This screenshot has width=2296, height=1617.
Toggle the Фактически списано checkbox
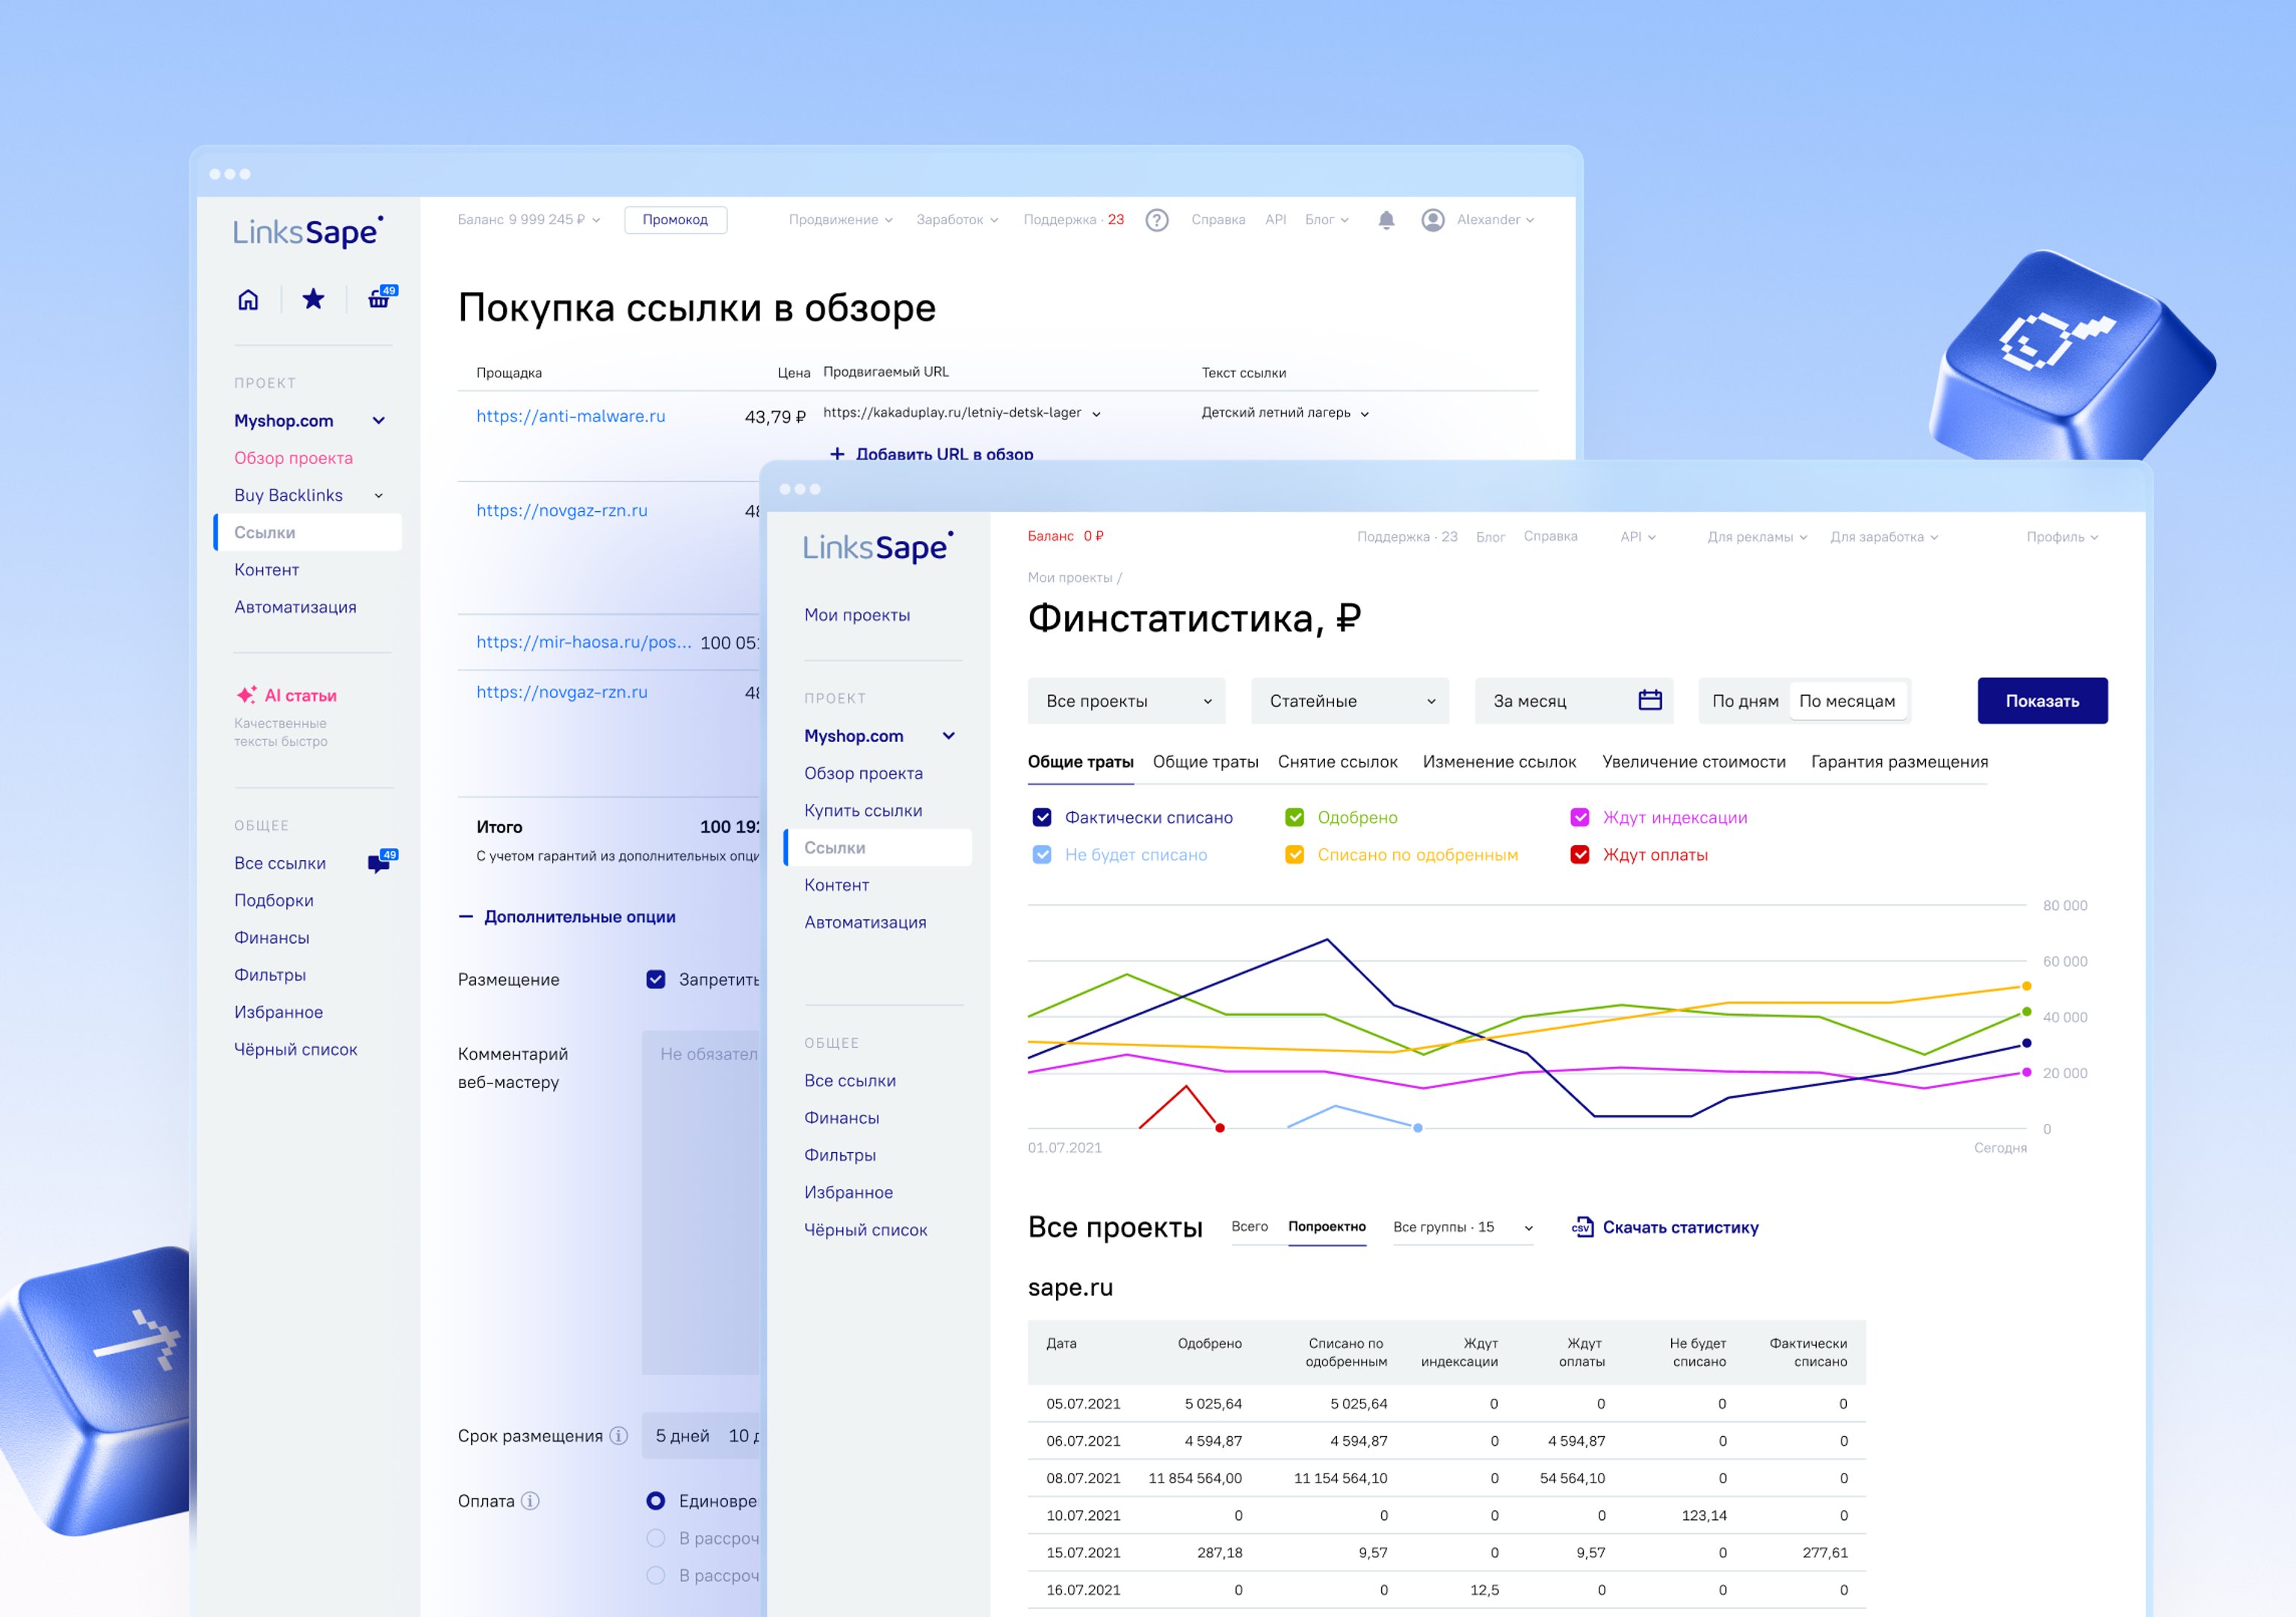pos(1042,817)
